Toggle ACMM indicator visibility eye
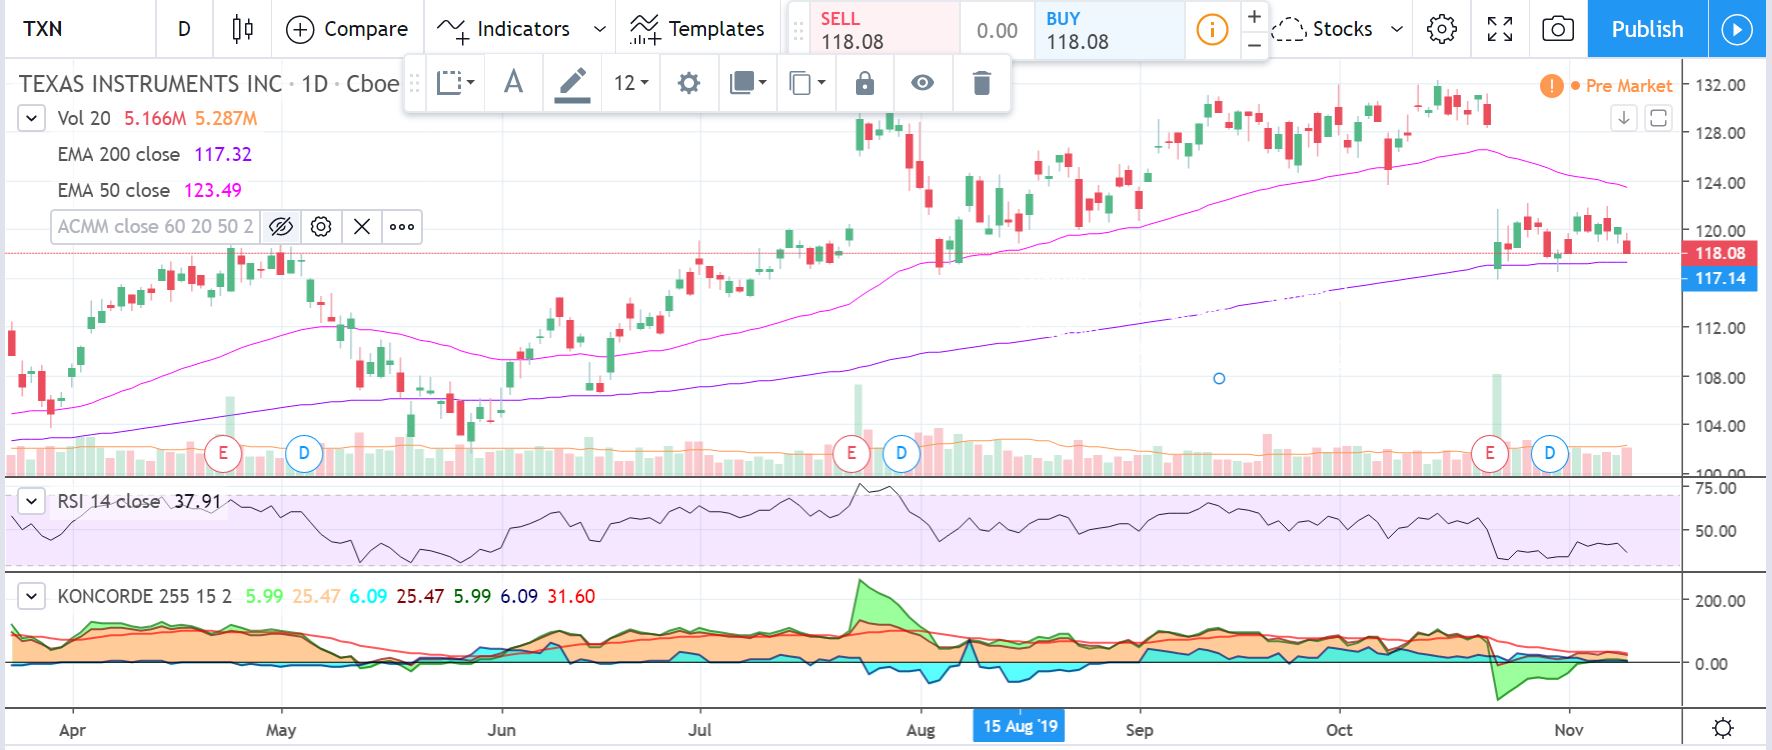Viewport: 1772px width, 750px height. click(x=281, y=227)
